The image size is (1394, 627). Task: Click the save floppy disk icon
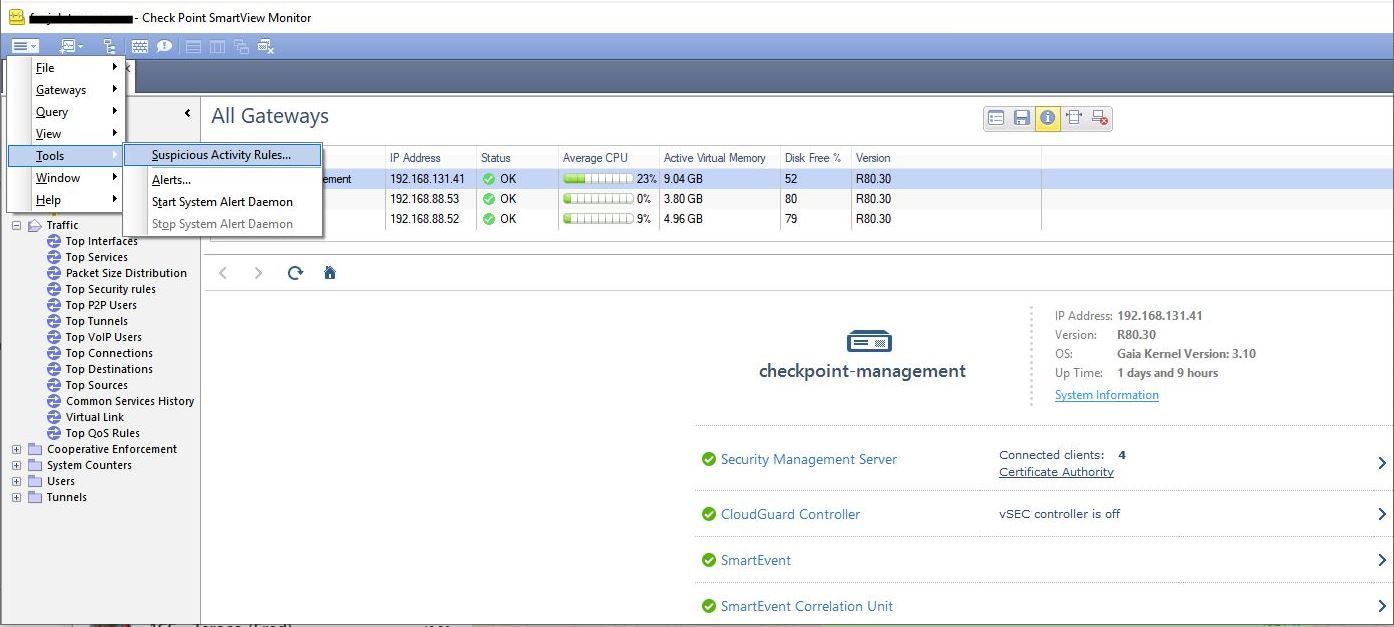point(1021,118)
